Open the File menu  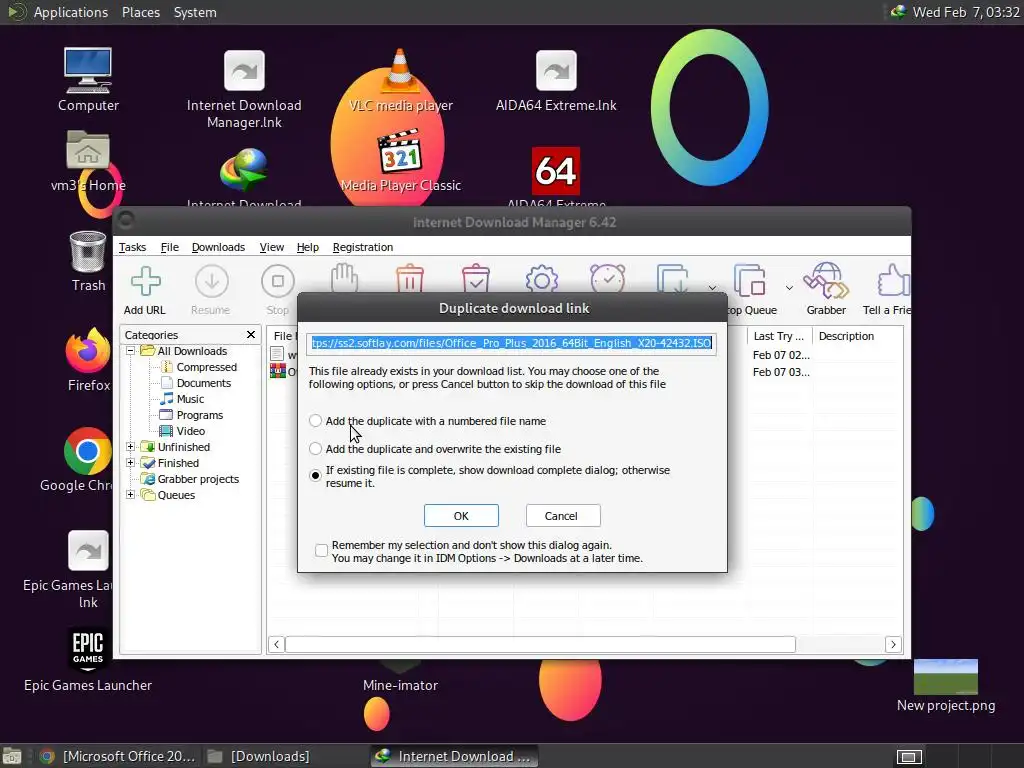coord(170,247)
